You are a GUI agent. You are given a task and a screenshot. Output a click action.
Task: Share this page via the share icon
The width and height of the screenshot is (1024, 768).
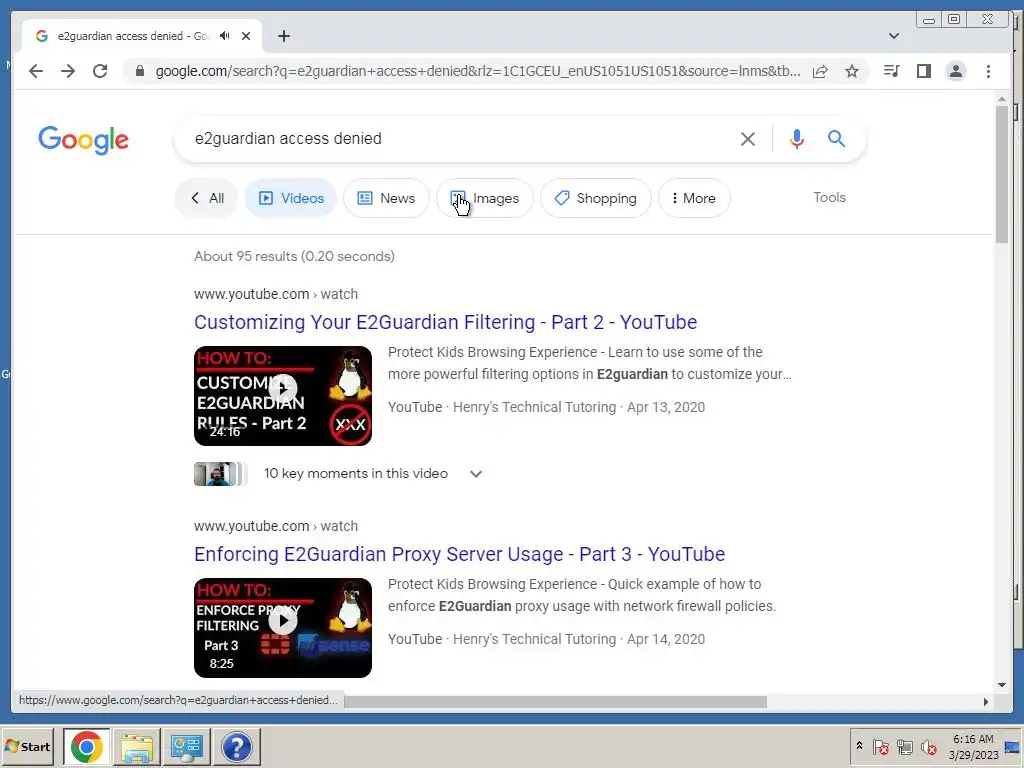[820, 71]
